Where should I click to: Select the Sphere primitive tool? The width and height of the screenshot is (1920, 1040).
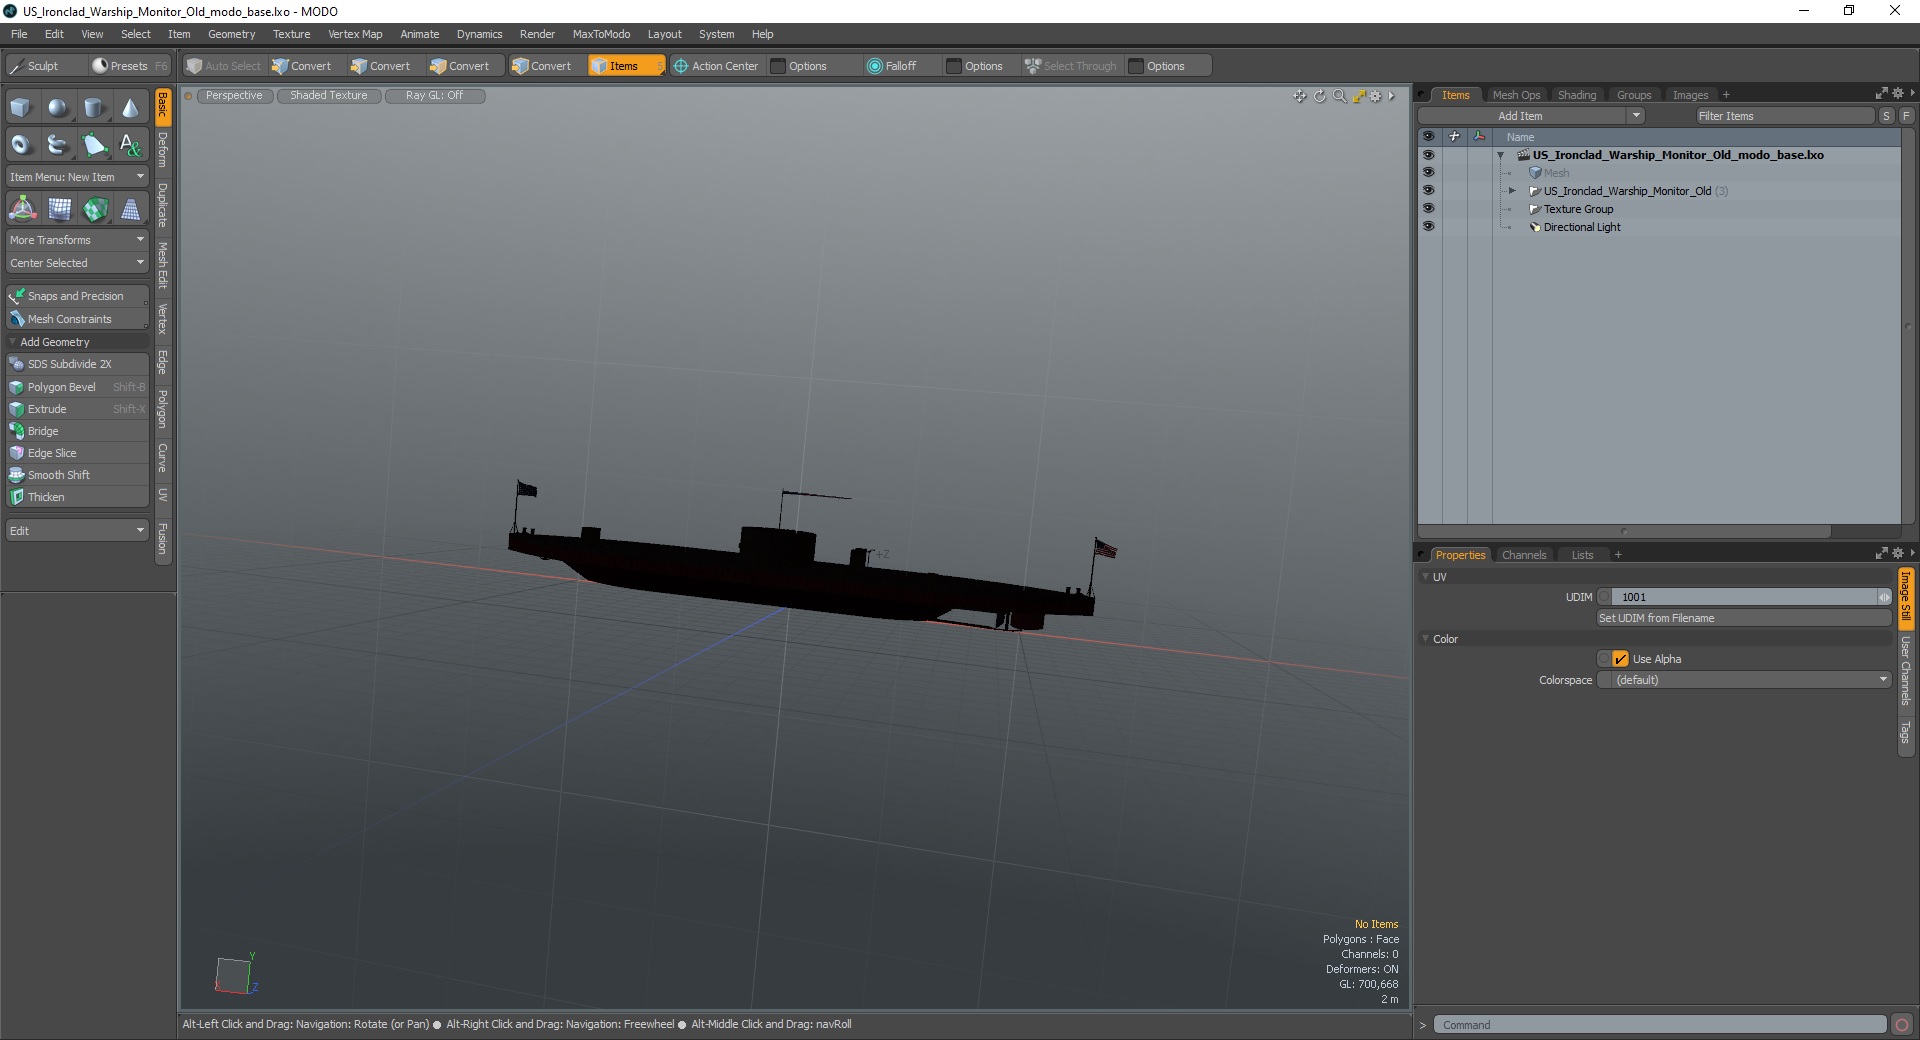pyautogui.click(x=58, y=108)
